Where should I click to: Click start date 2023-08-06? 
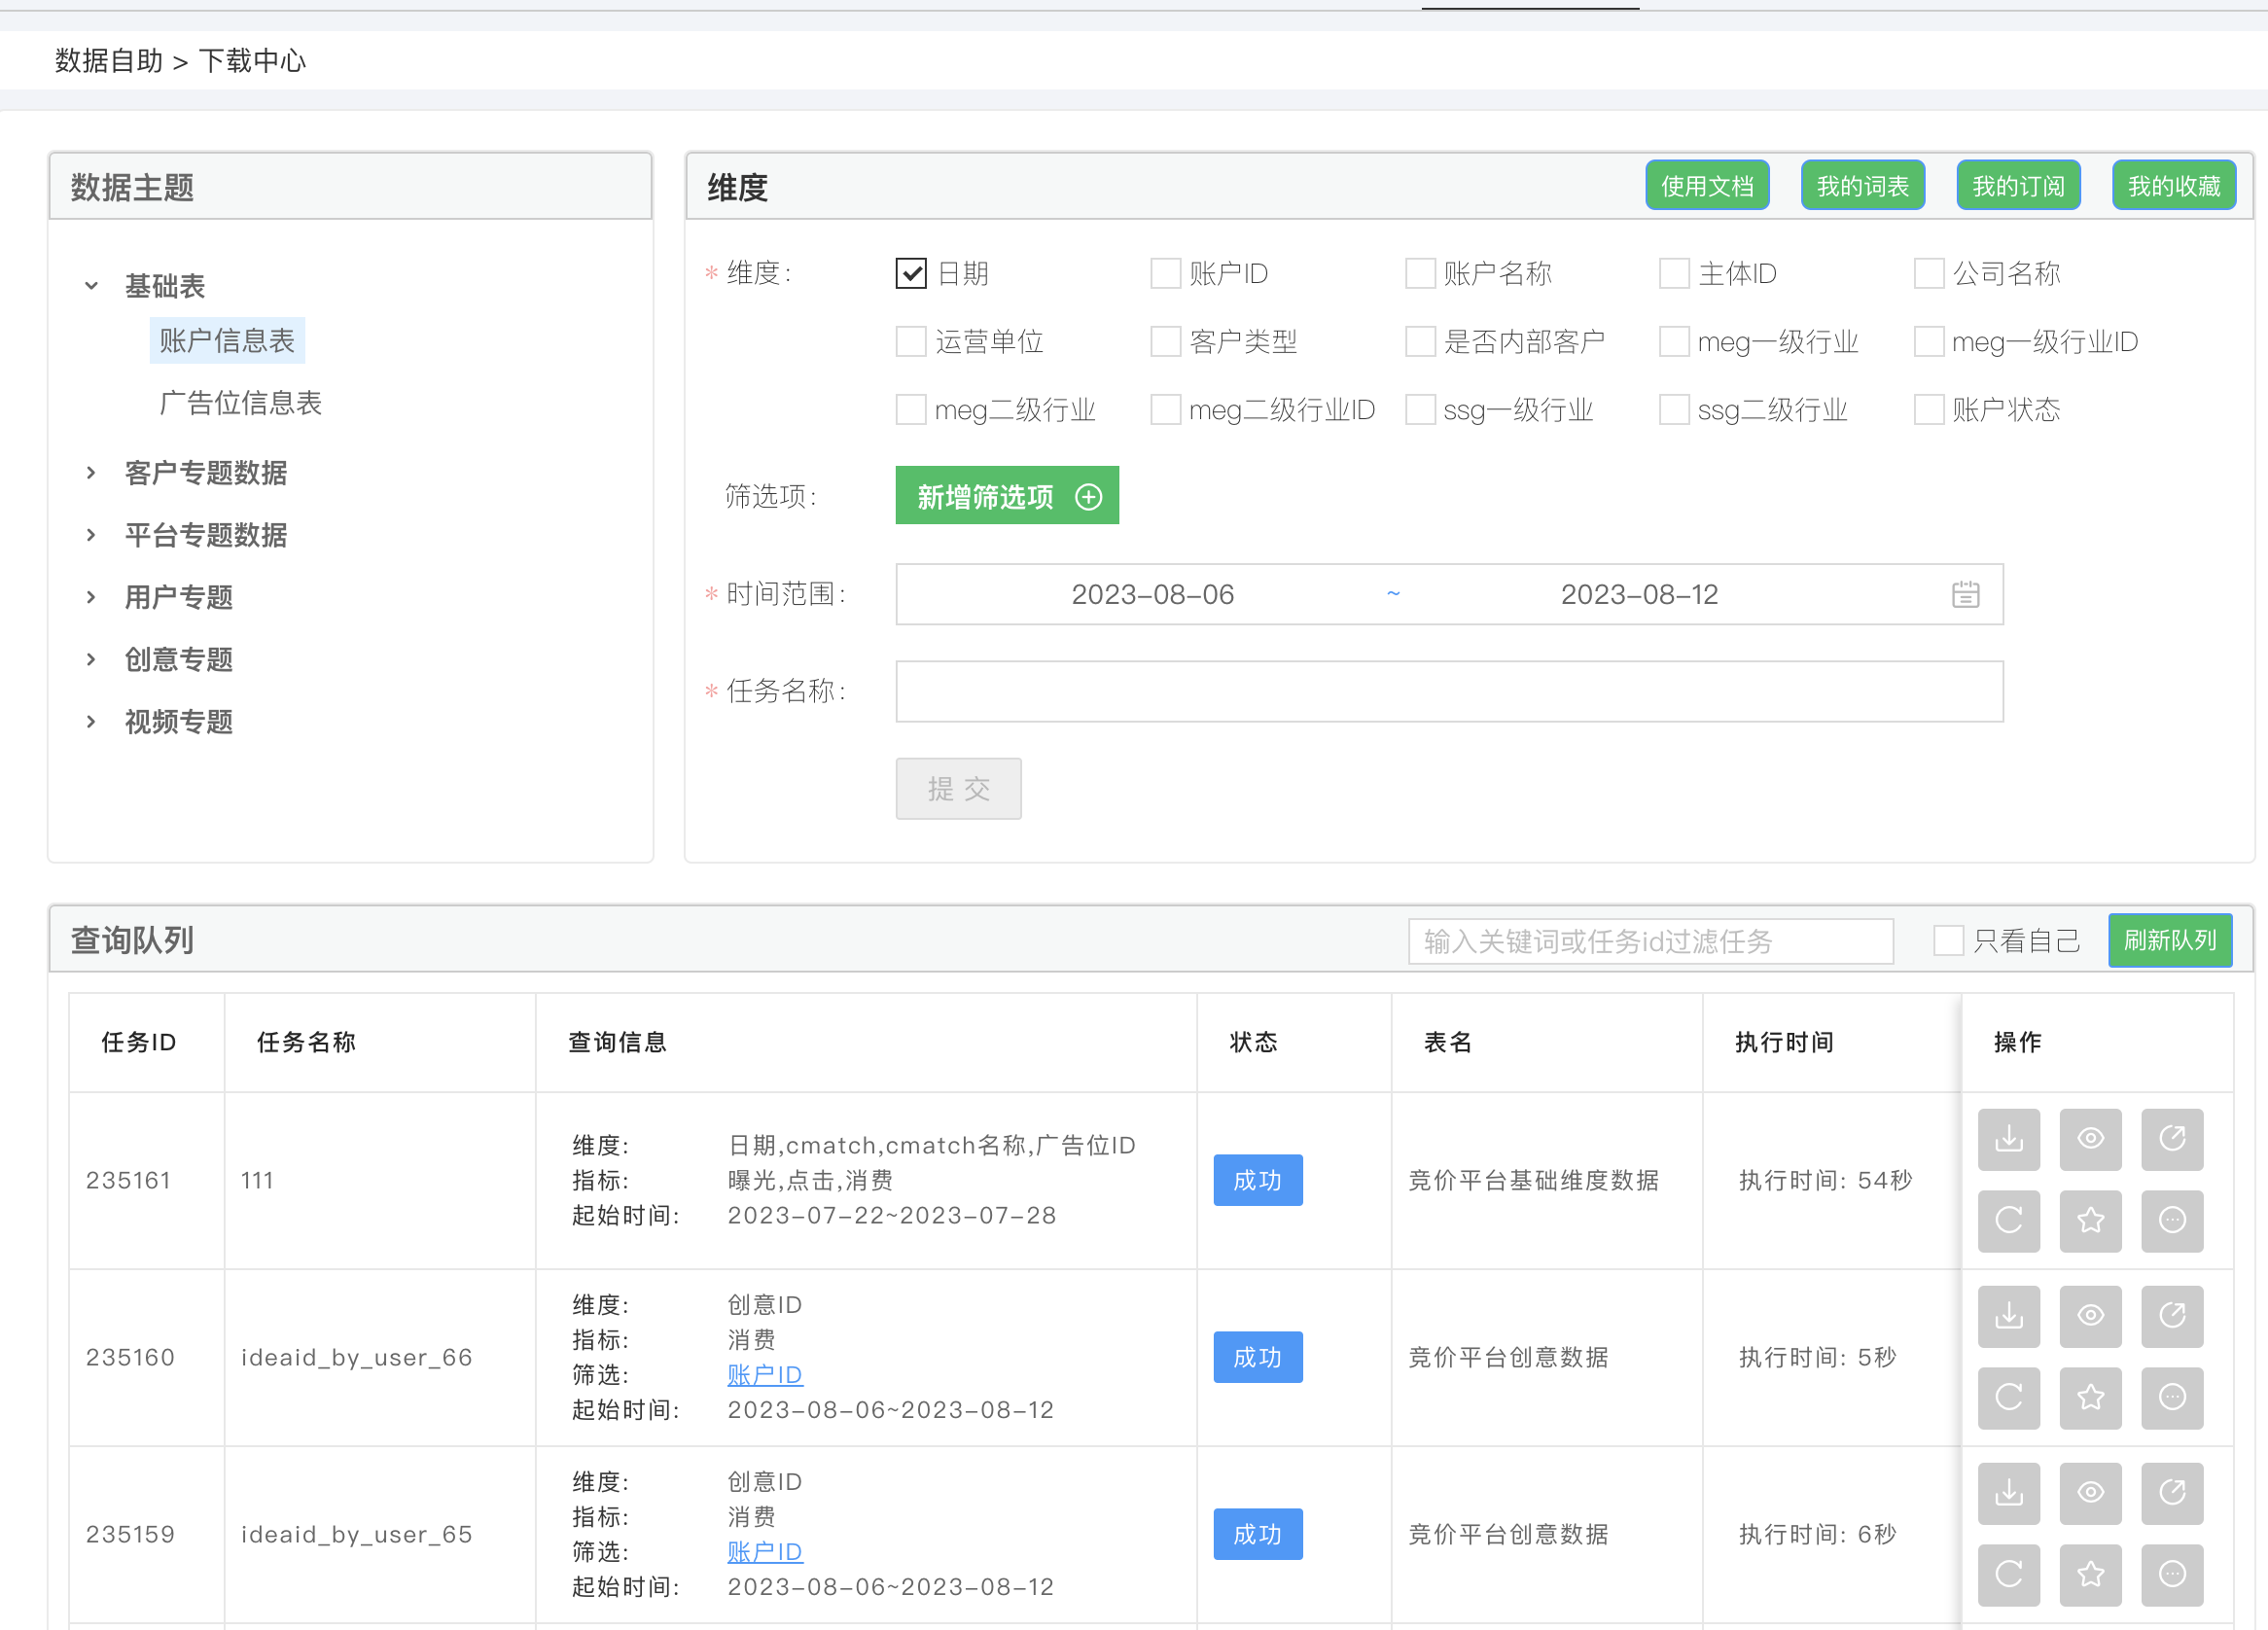coord(1152,594)
